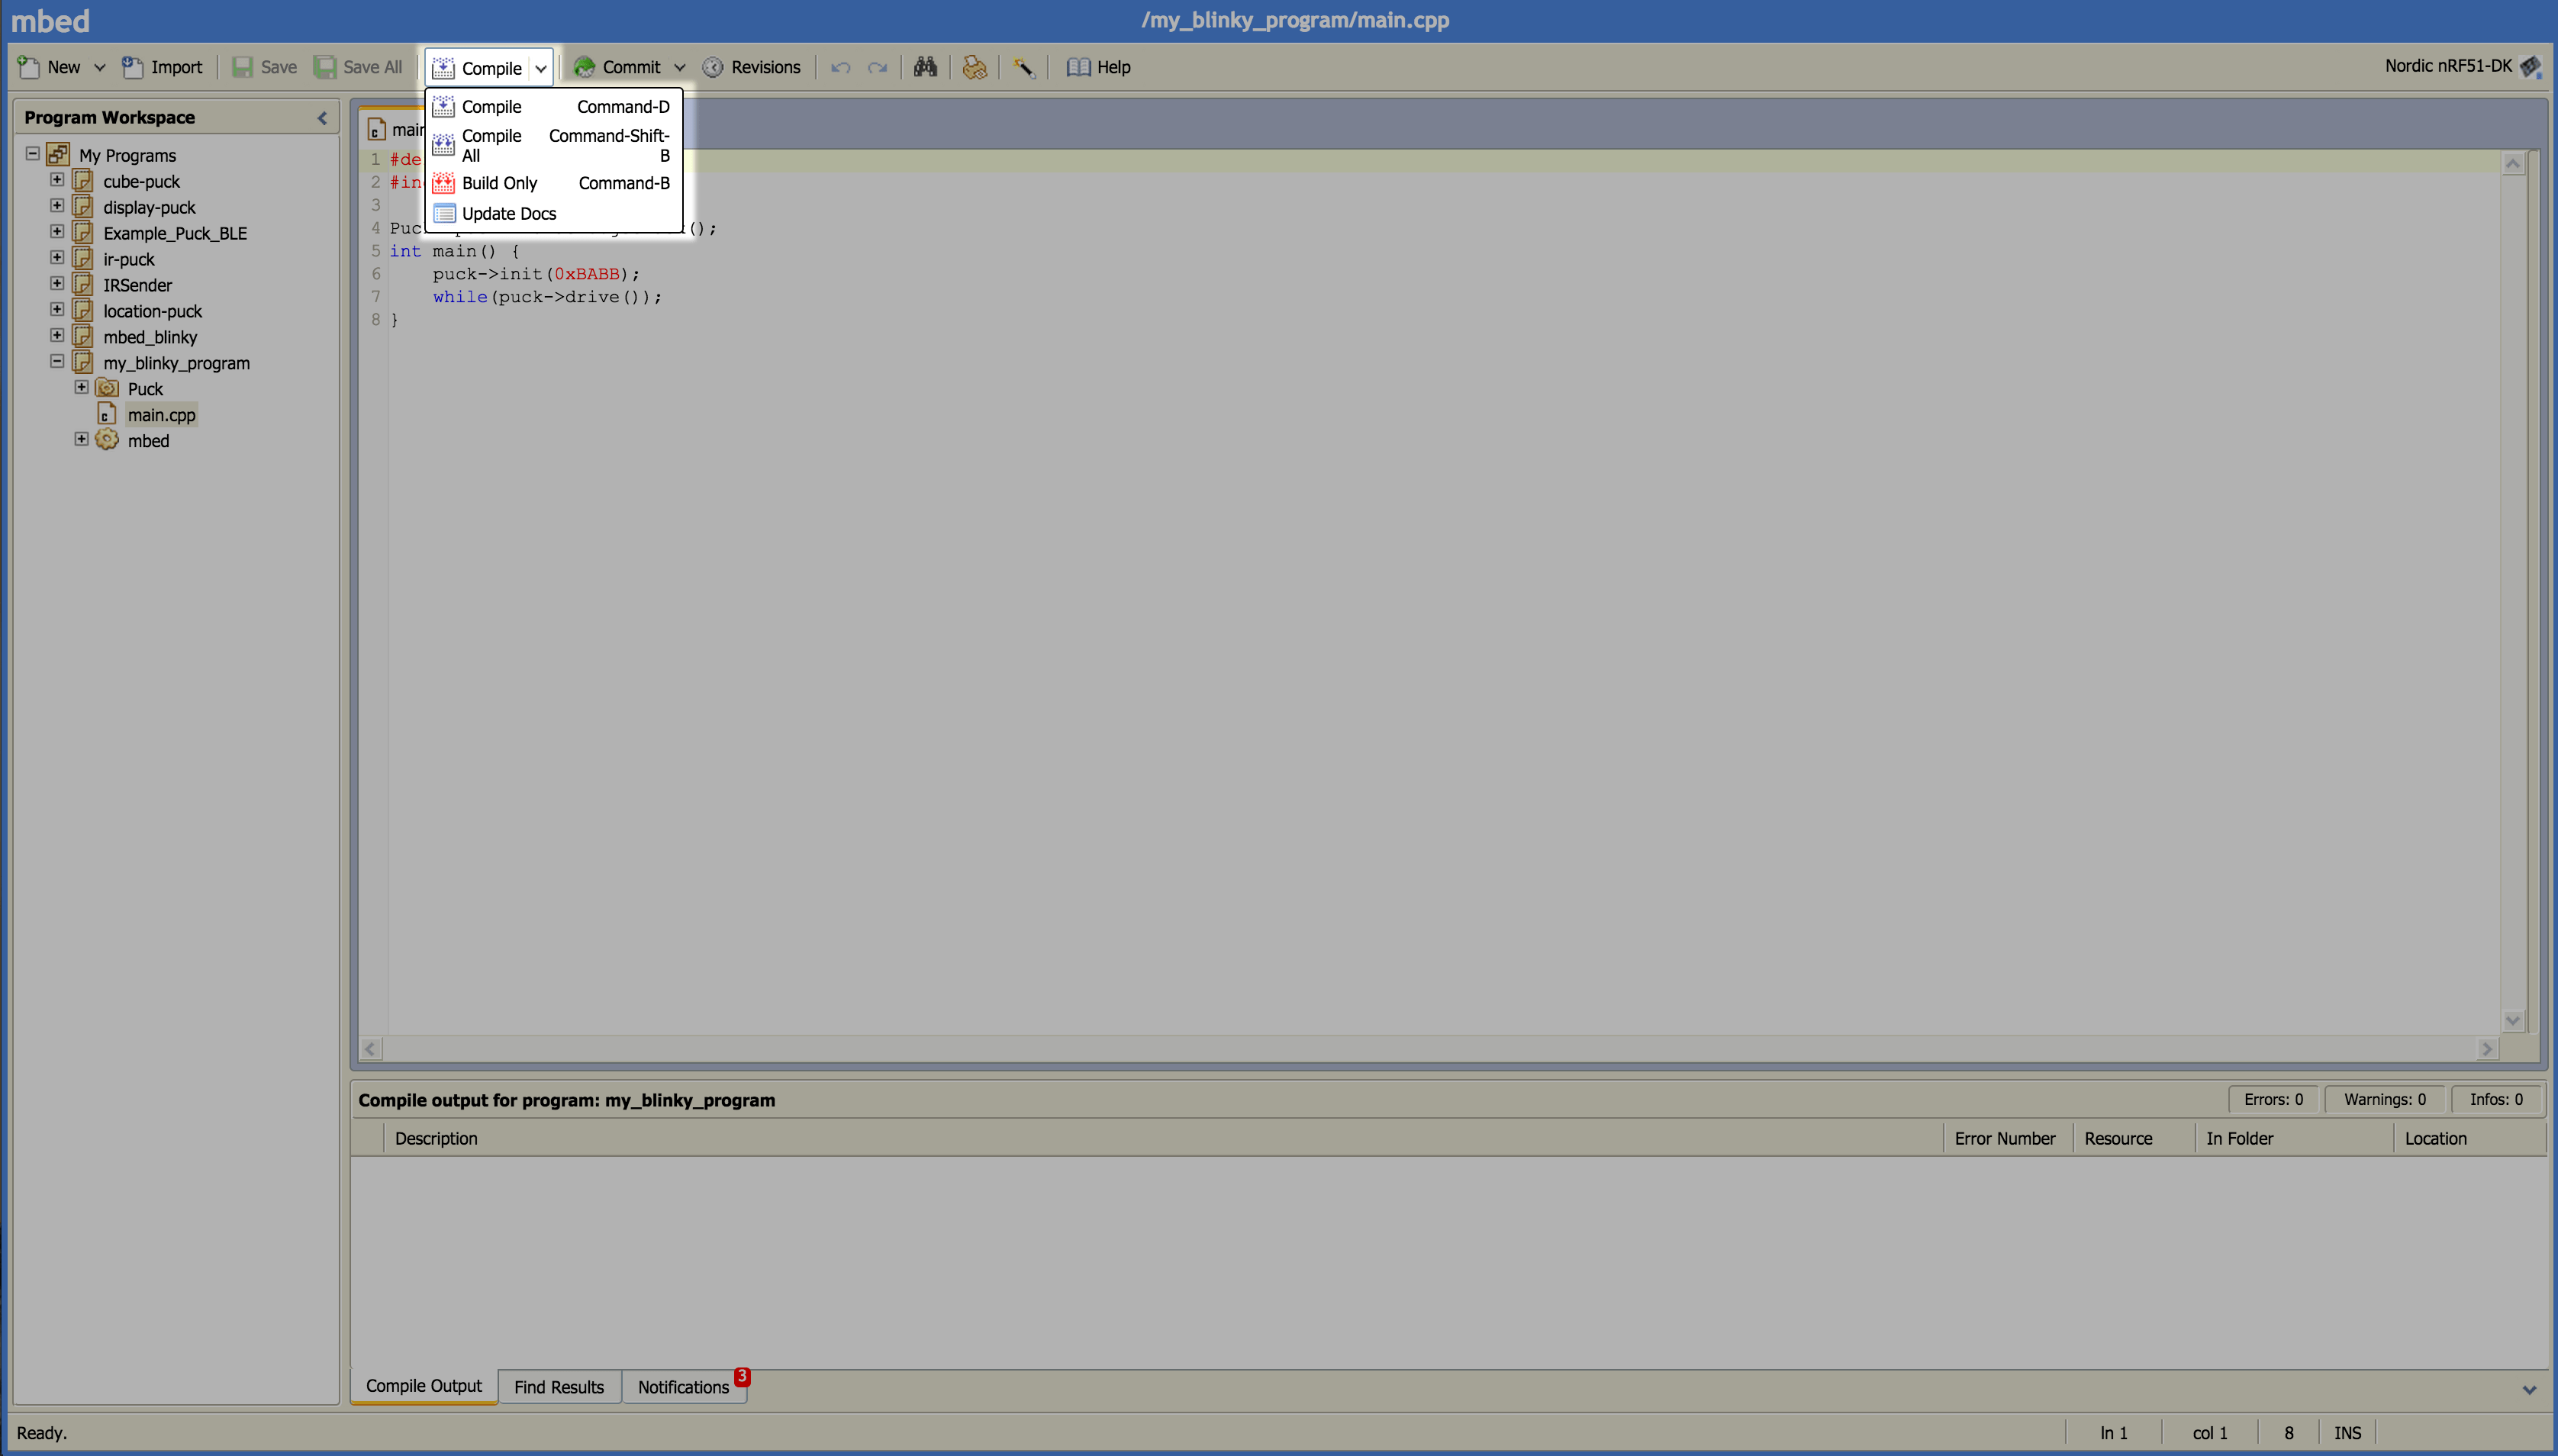2558x1456 pixels.
Task: Collapse the Program Workspace panel
Action: point(322,118)
